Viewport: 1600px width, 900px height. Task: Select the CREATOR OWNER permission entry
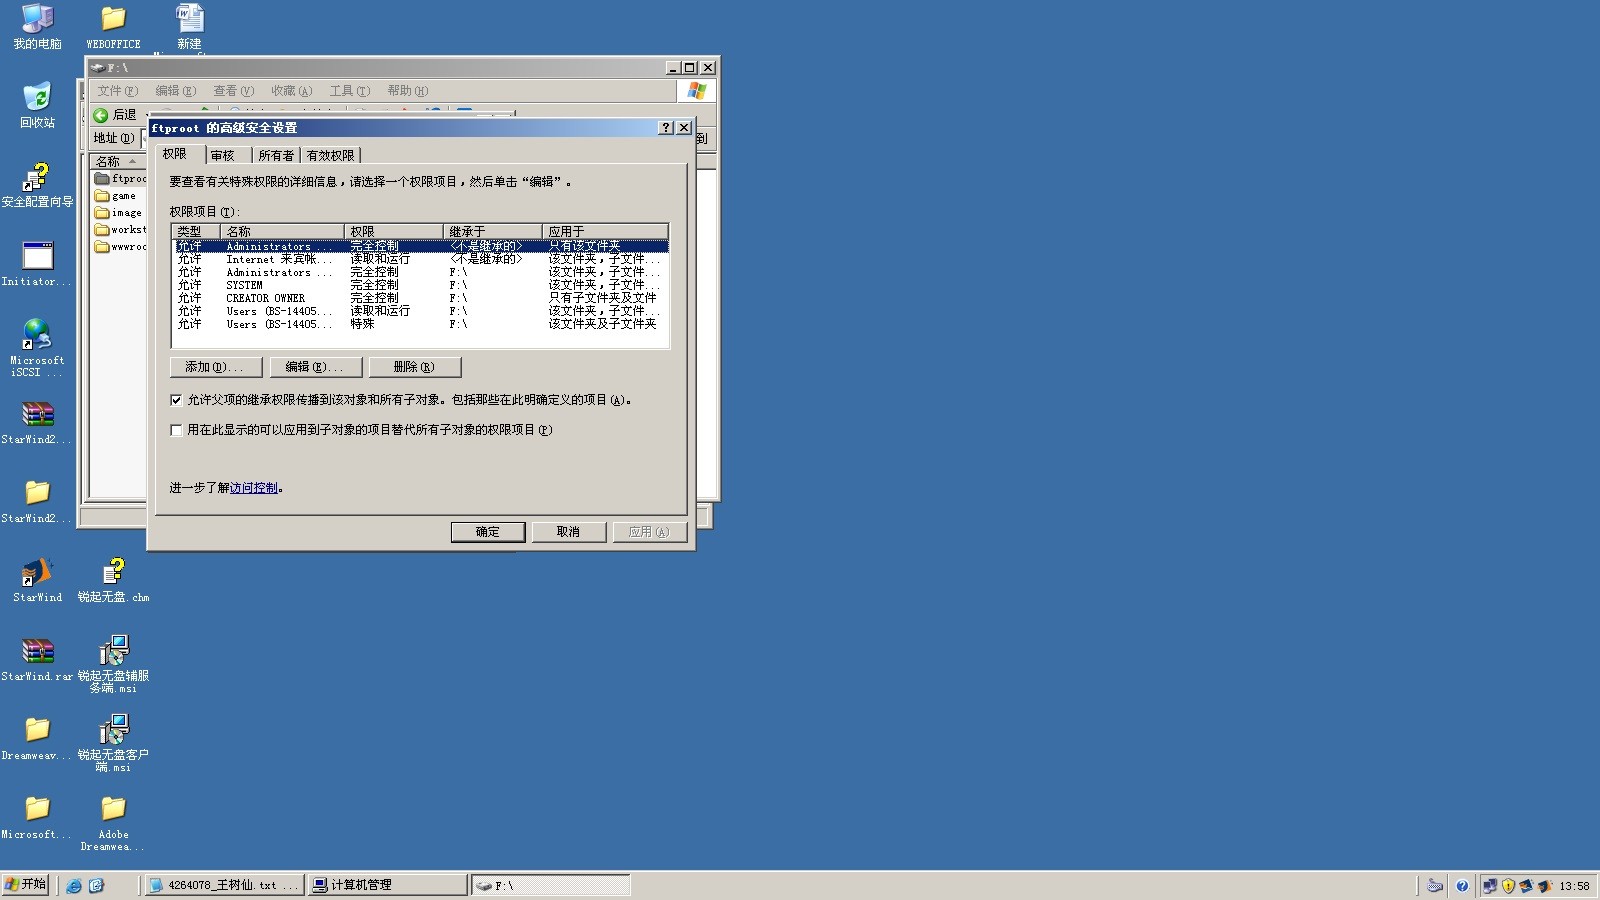pyautogui.click(x=265, y=298)
